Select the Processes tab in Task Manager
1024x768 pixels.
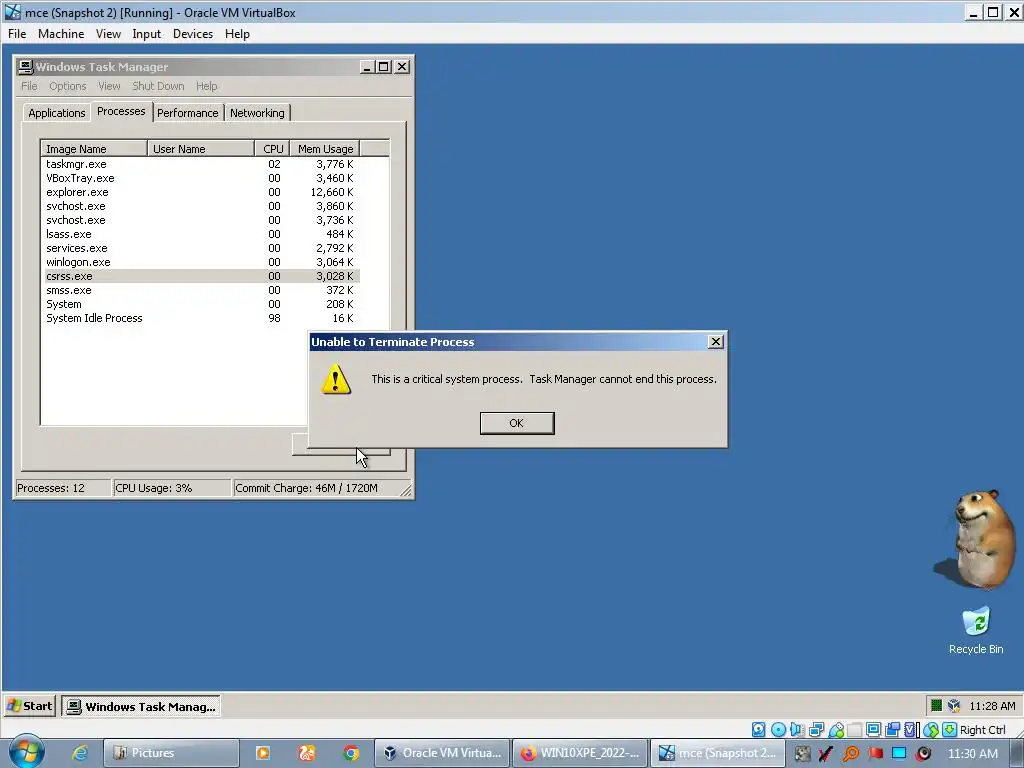[121, 111]
